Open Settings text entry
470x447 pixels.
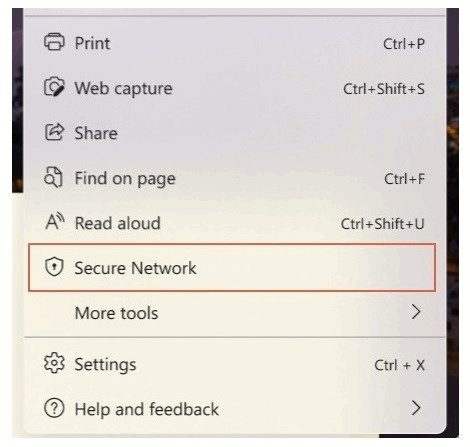click(105, 364)
